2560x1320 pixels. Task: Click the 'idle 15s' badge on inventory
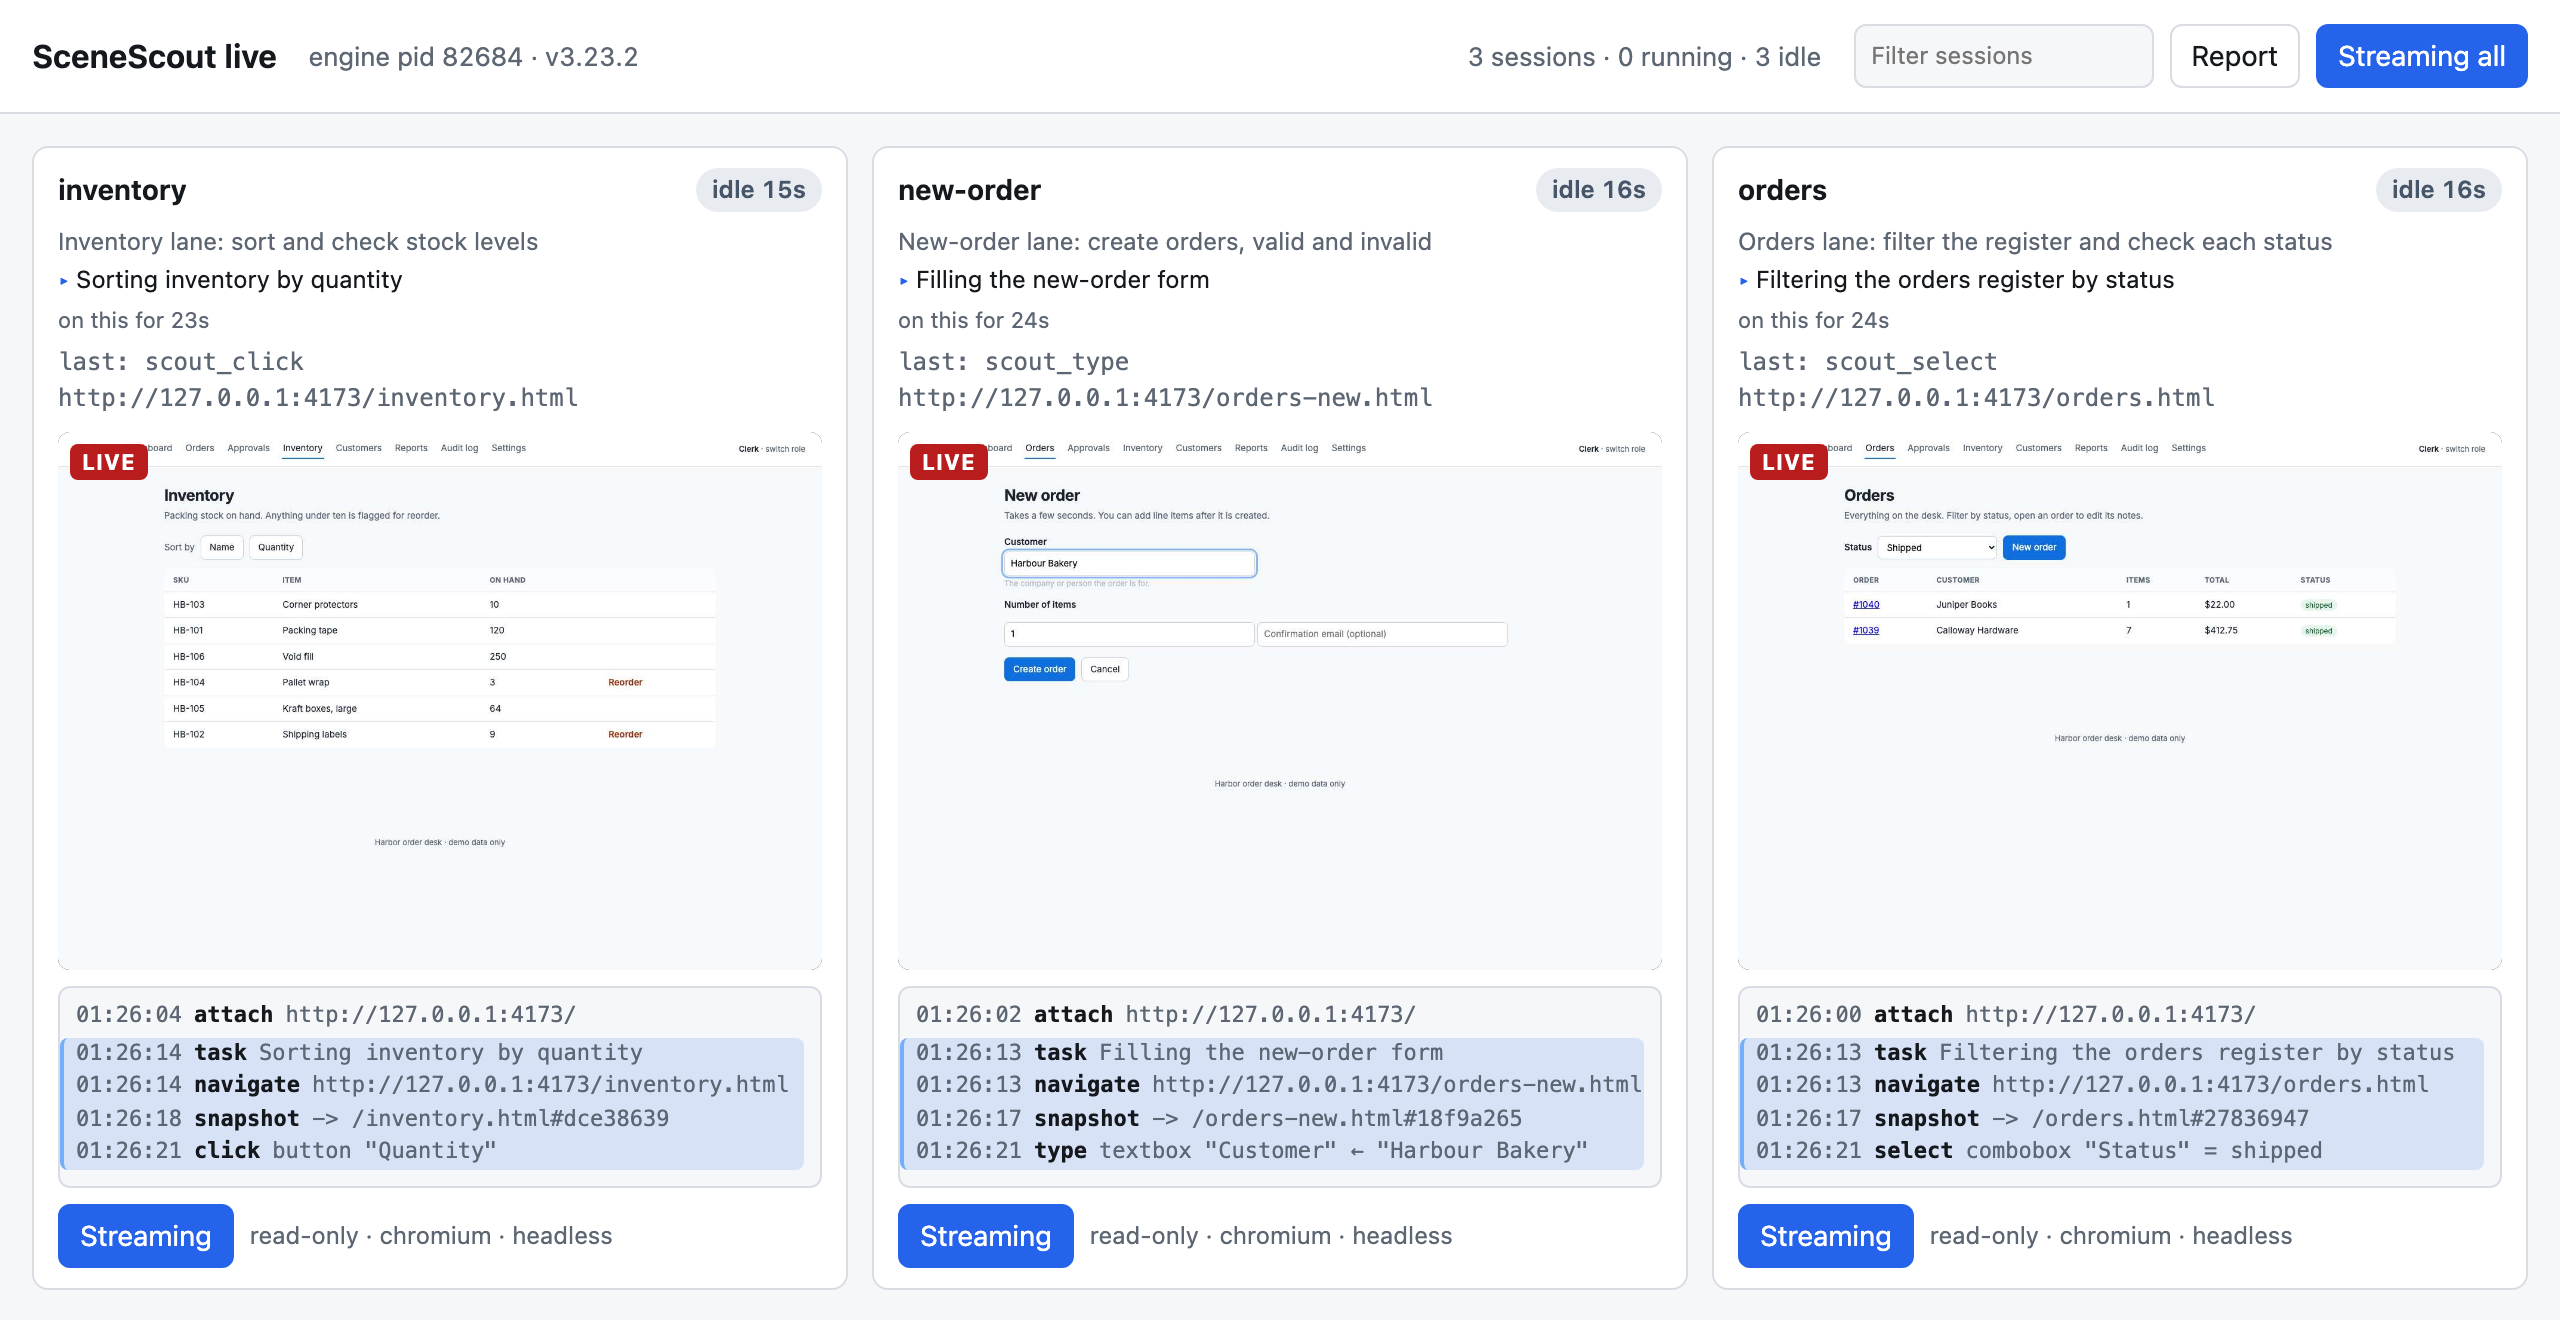(x=759, y=190)
